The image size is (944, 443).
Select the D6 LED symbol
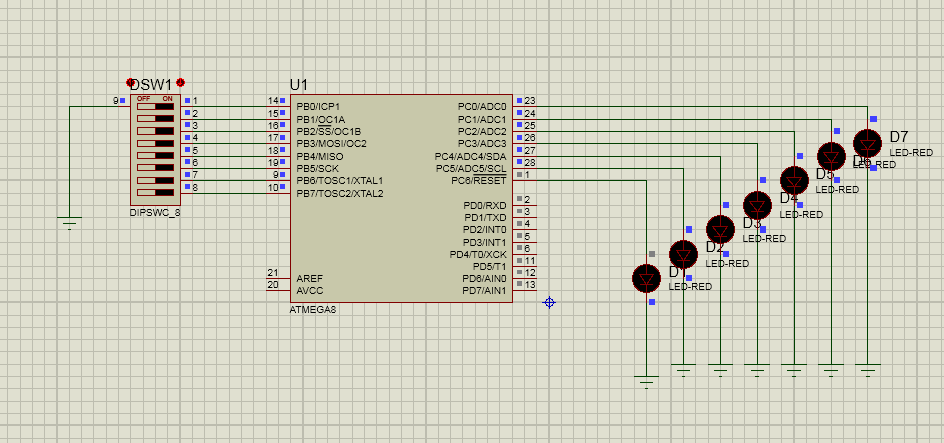click(x=831, y=156)
